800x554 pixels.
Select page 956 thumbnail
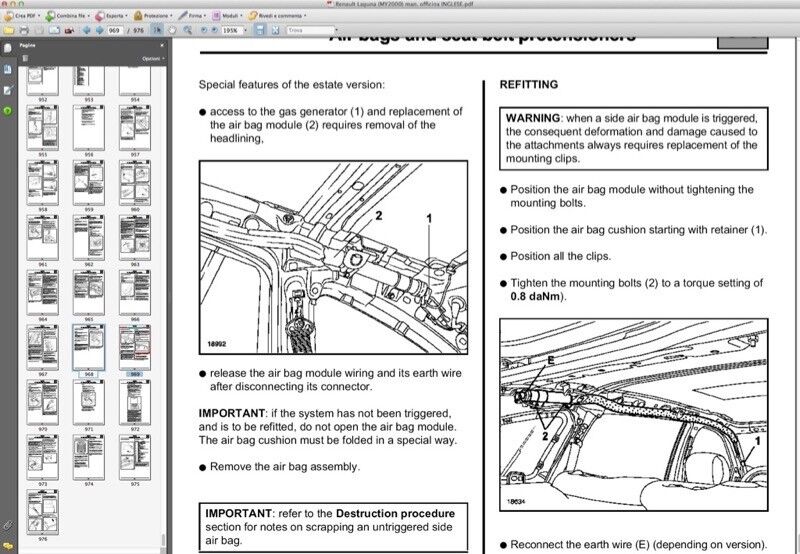(x=89, y=128)
